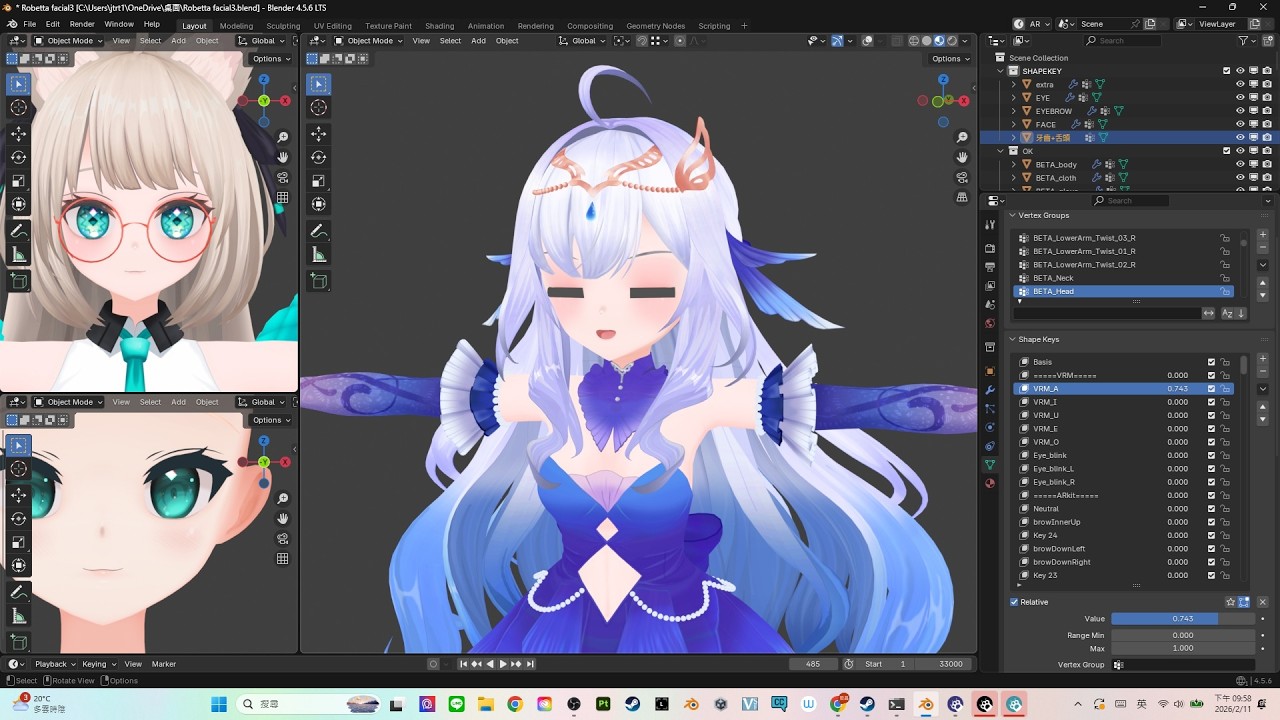1280x720 pixels.
Task: Mute the VRM_I shape key checkbox
Action: [x=1211, y=402]
